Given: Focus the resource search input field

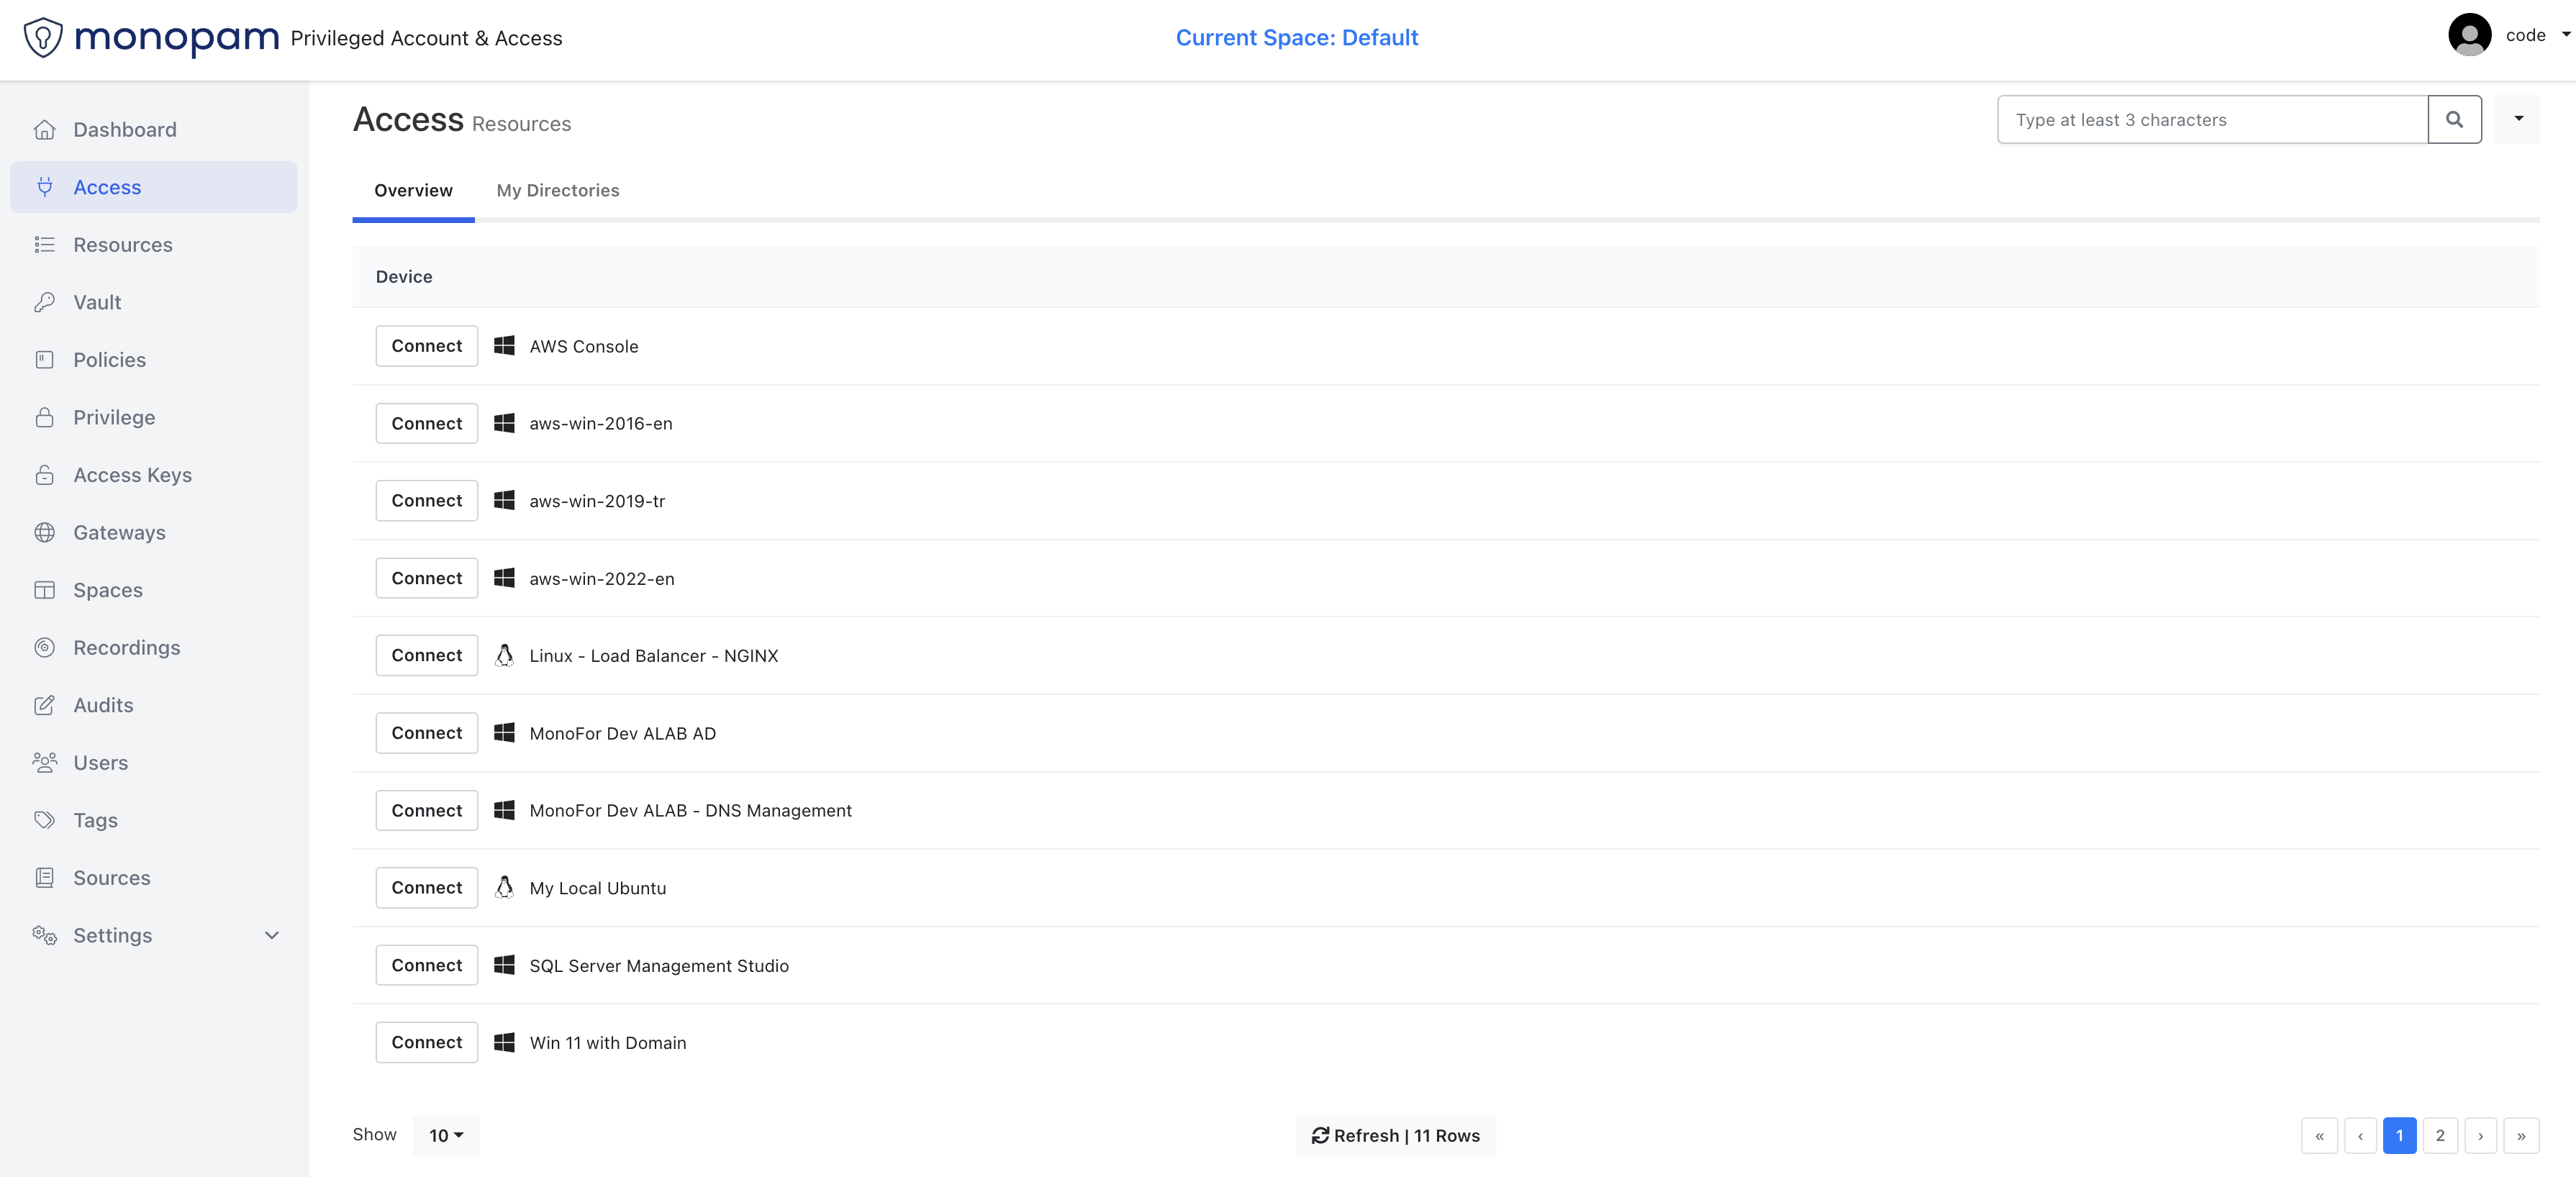Looking at the screenshot, I should coord(2211,120).
